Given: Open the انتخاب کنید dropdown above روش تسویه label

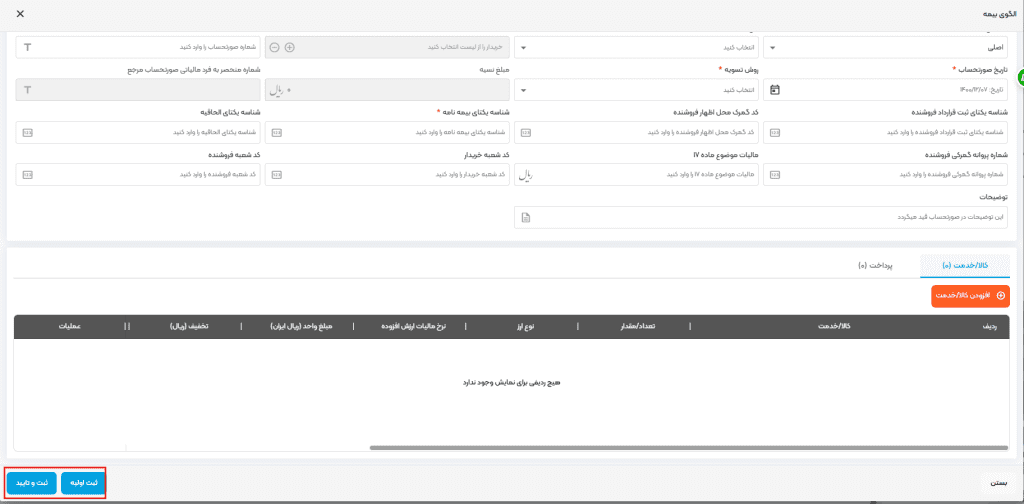Looking at the screenshot, I should tap(636, 47).
